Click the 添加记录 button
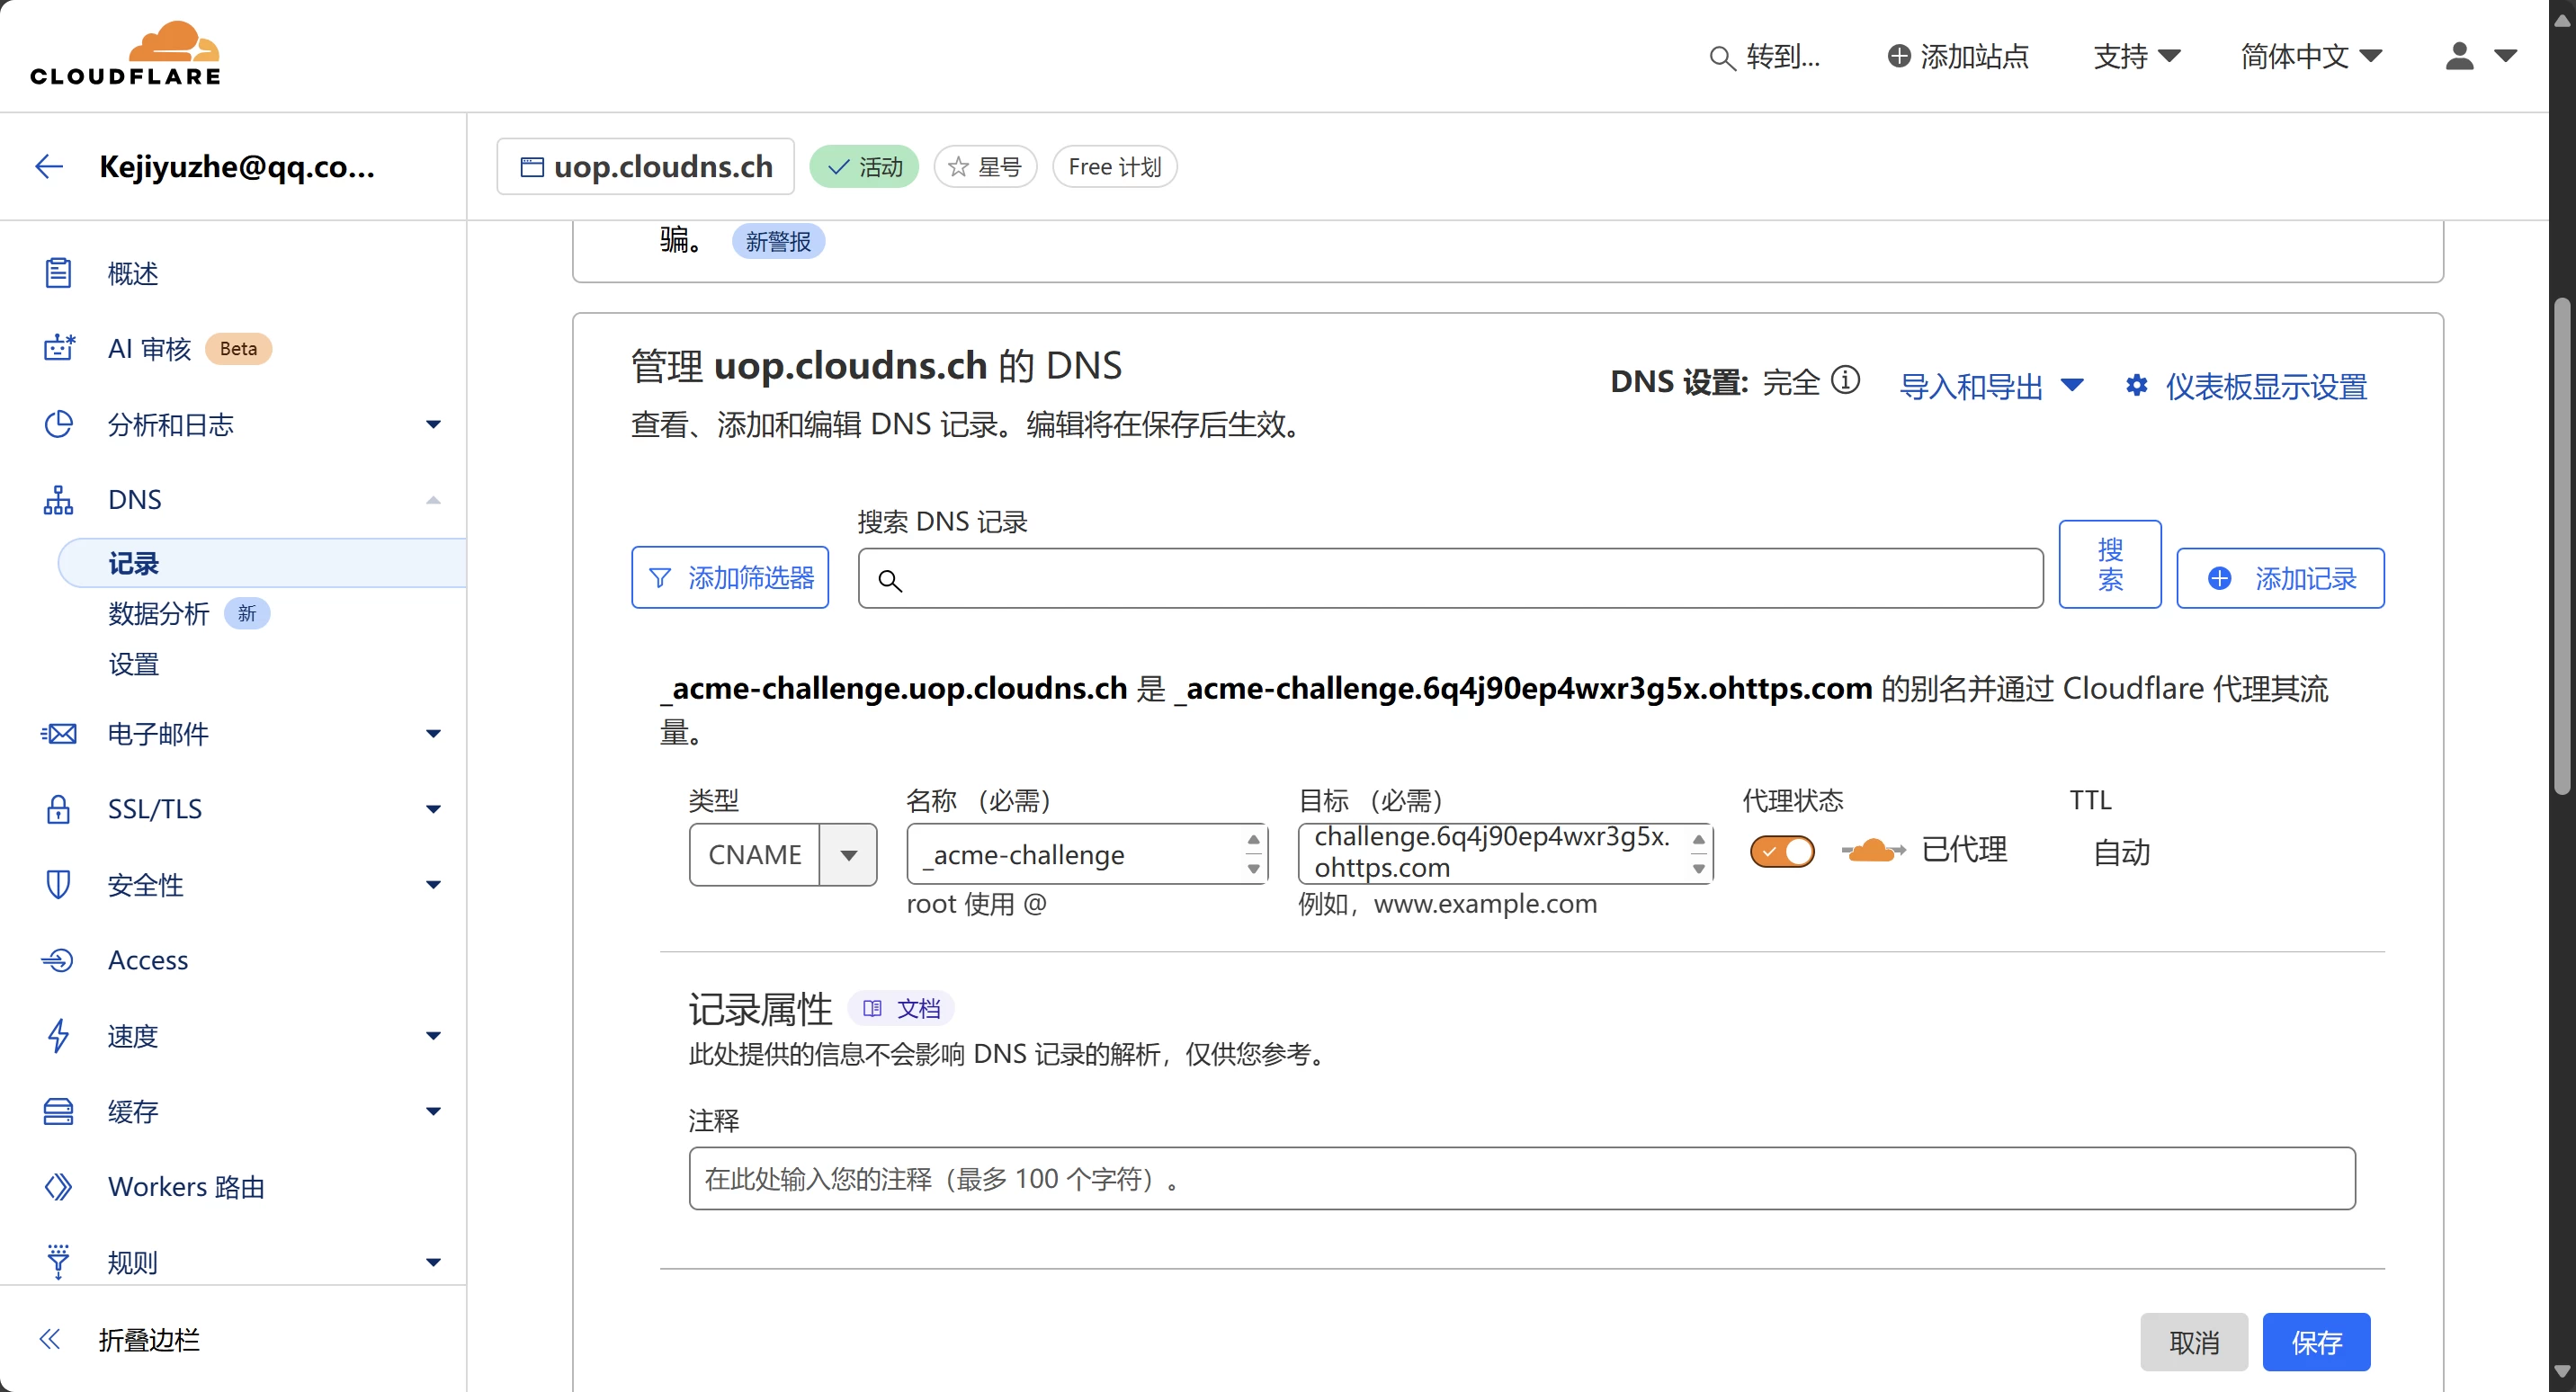 pos(2280,578)
